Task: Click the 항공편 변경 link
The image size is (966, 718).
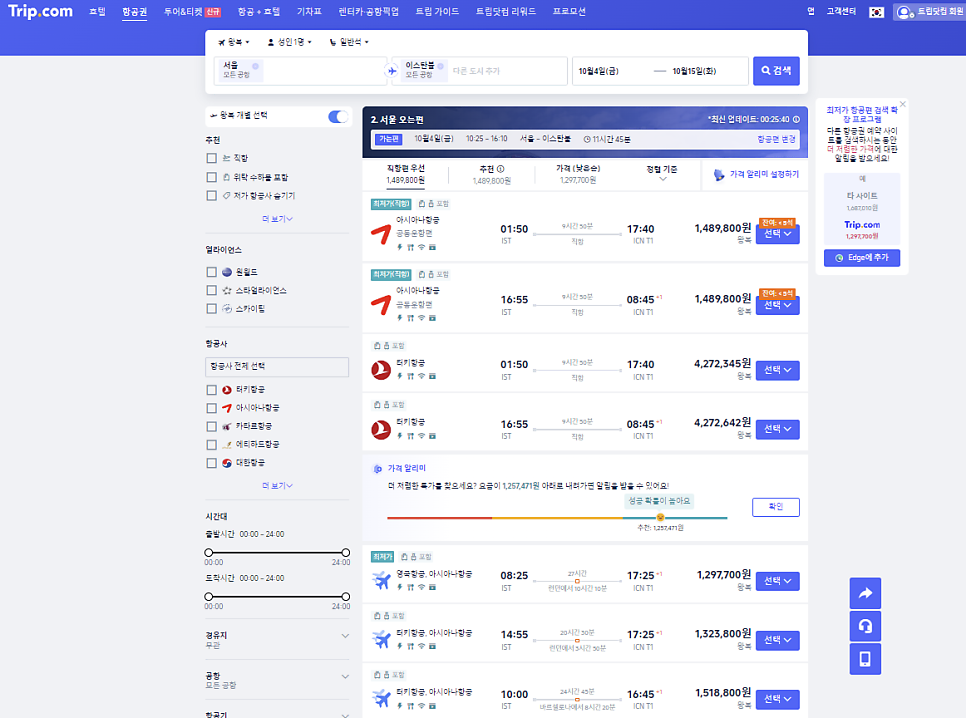Action: coord(776,139)
